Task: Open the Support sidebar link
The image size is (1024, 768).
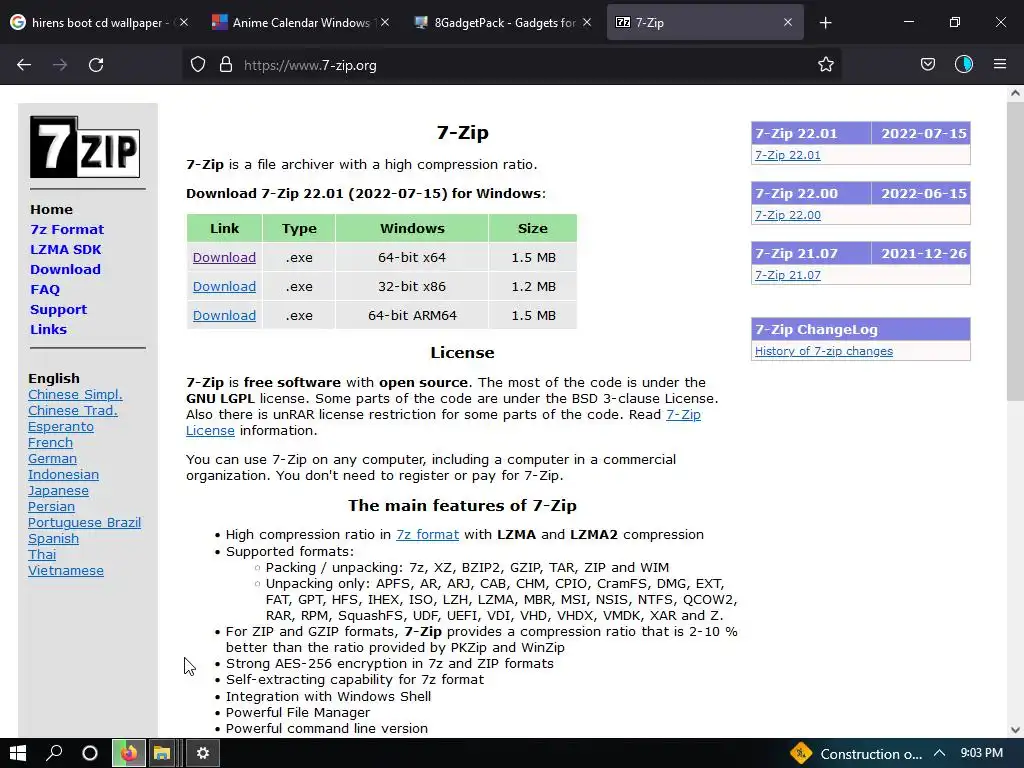Action: coord(58,310)
